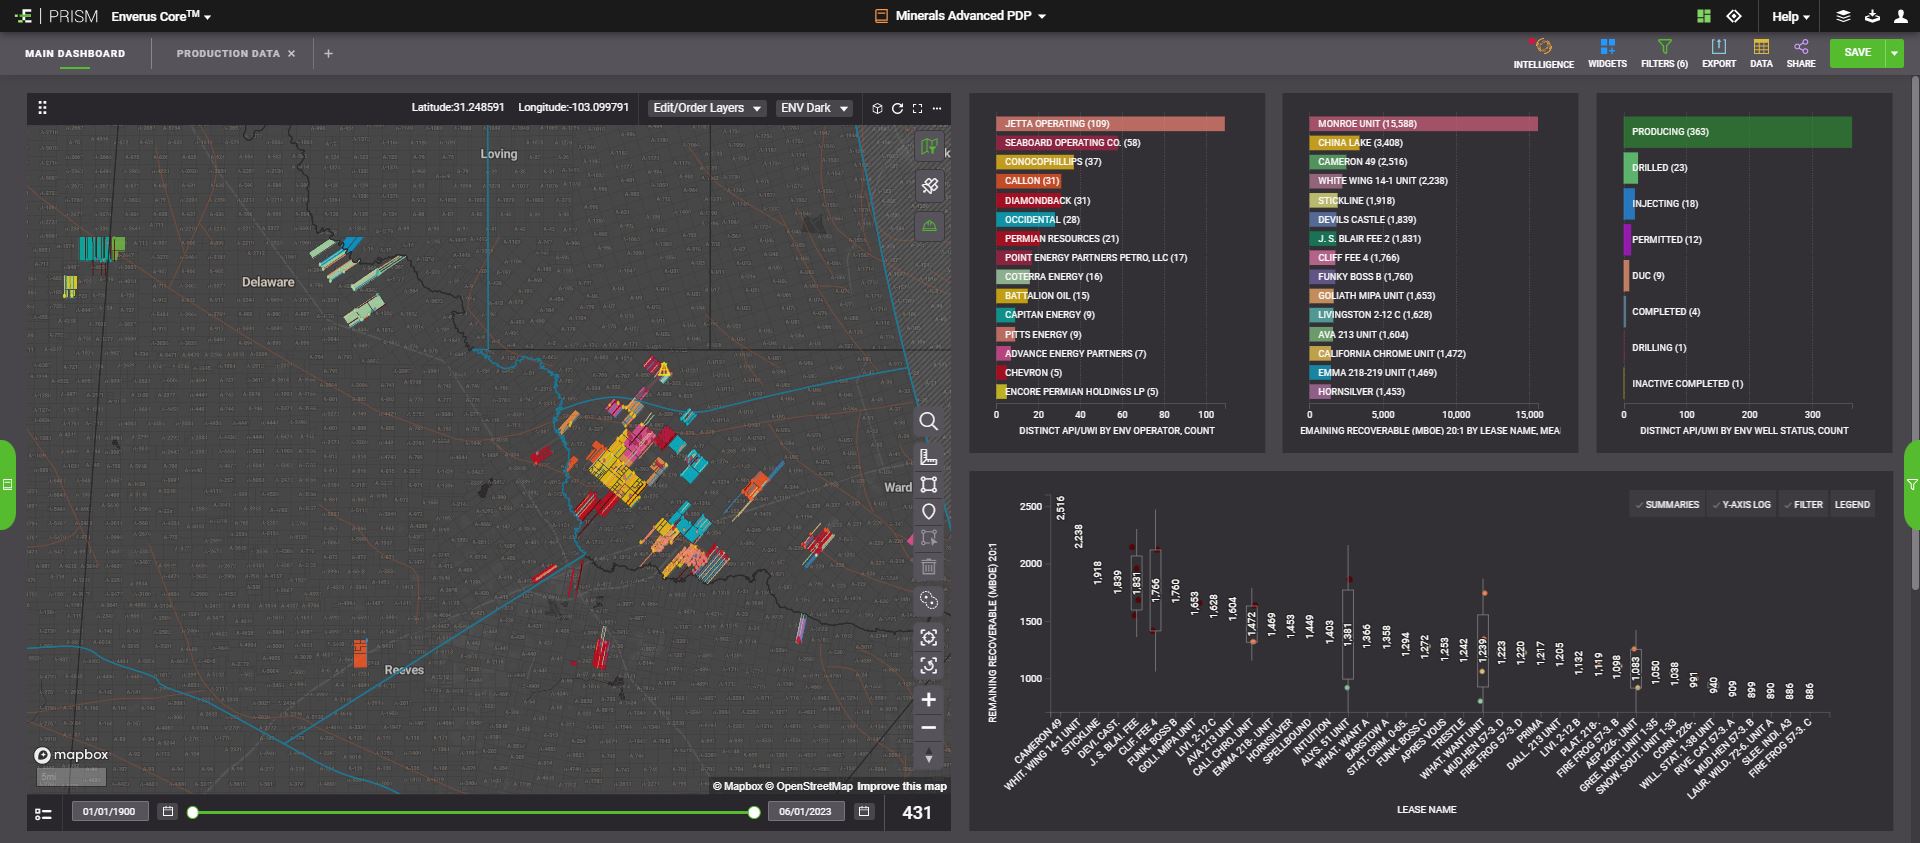Click the start date field 01/01/1900
Image resolution: width=1920 pixels, height=843 pixels.
tap(109, 812)
